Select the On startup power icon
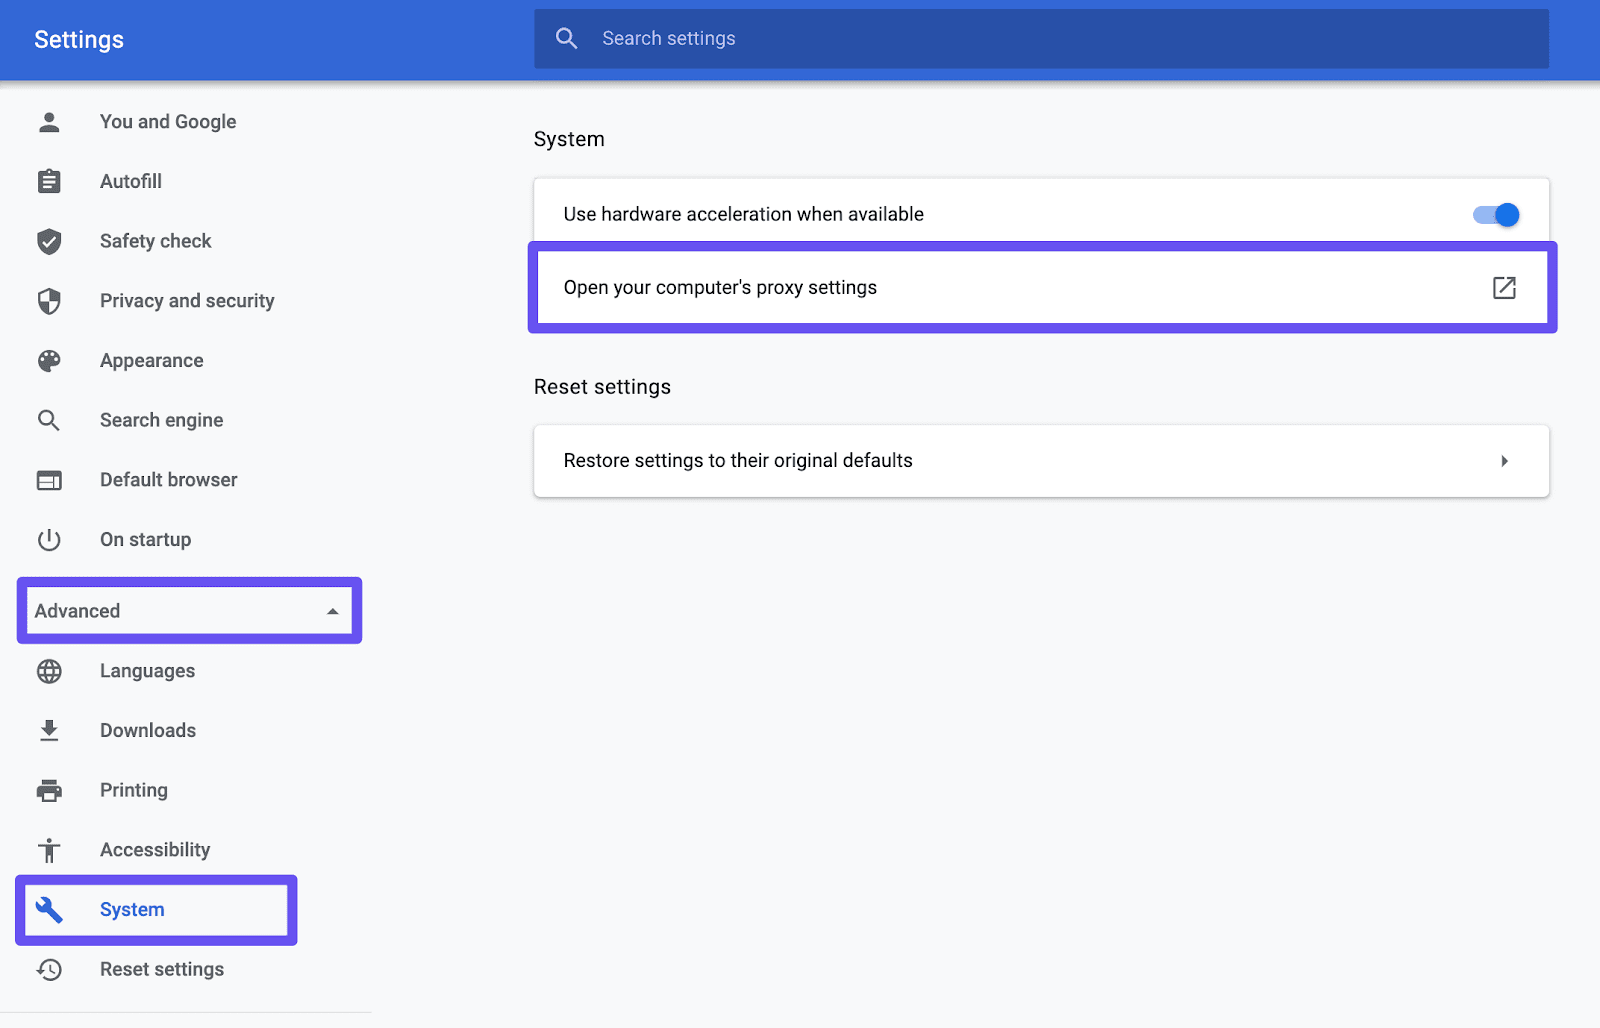 pyautogui.click(x=48, y=540)
